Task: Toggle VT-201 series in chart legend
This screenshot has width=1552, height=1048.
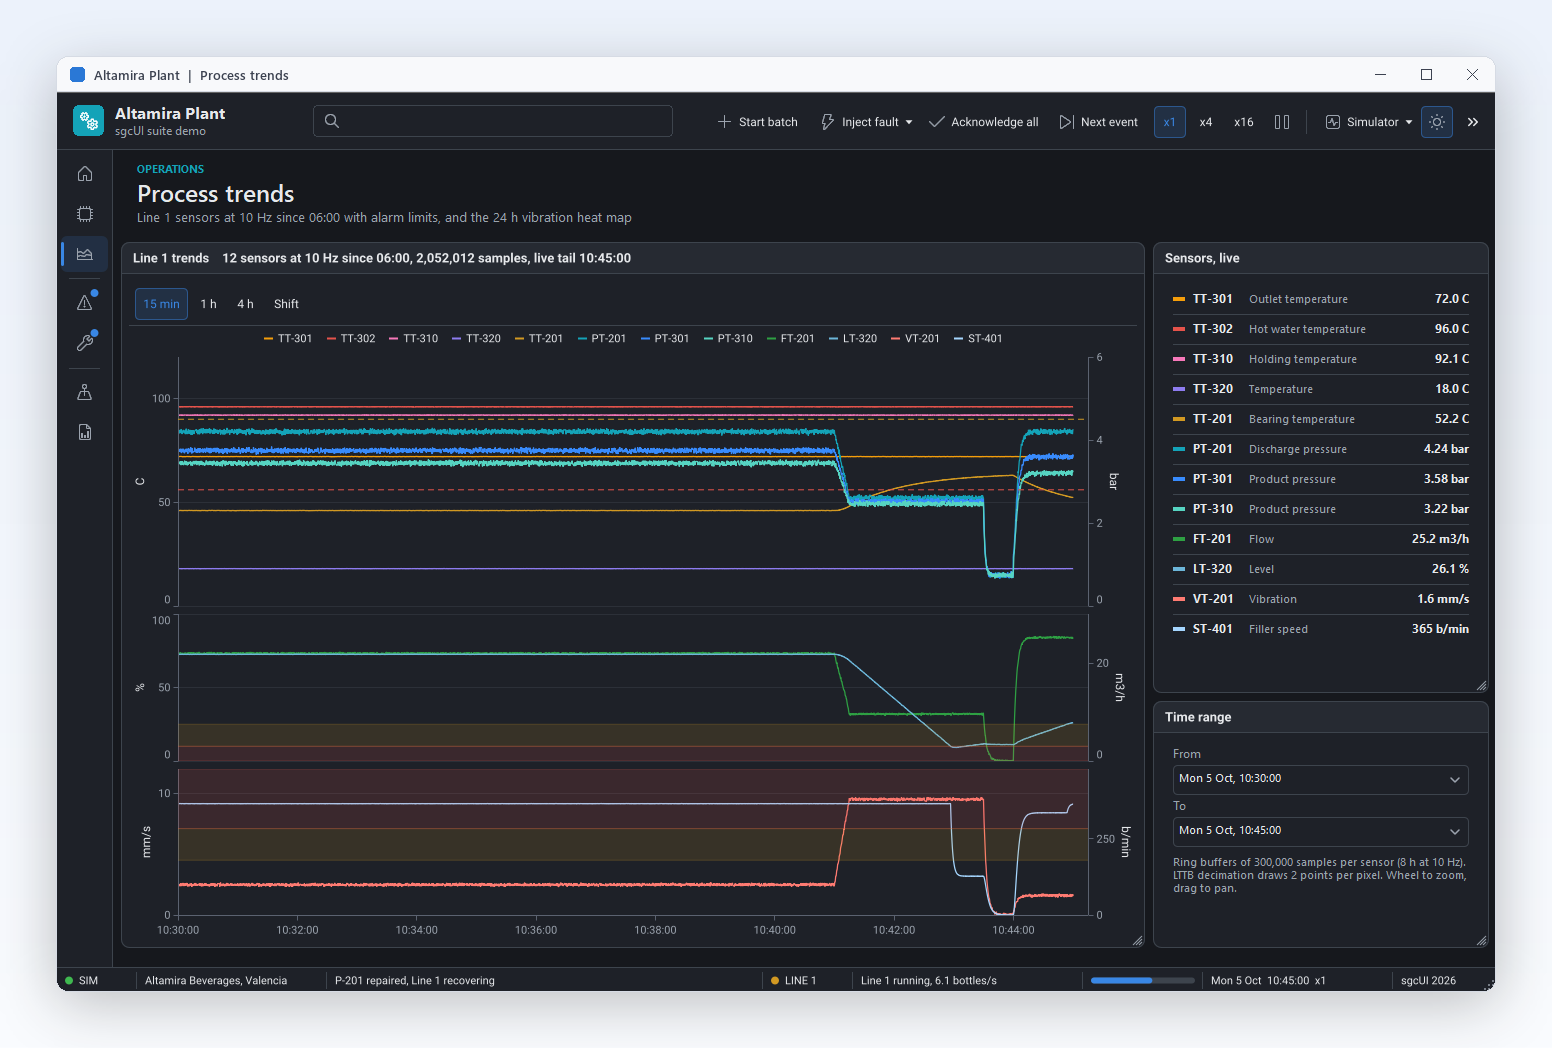Action: tap(916, 339)
